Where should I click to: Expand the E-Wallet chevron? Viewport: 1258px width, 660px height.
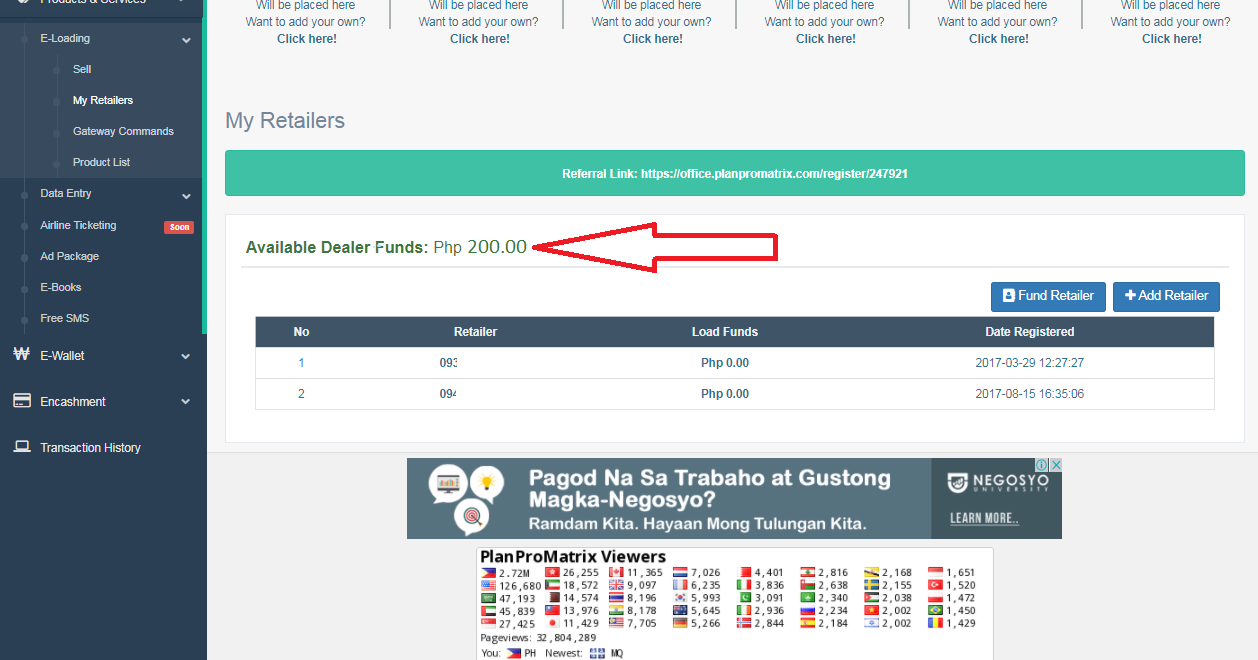186,356
